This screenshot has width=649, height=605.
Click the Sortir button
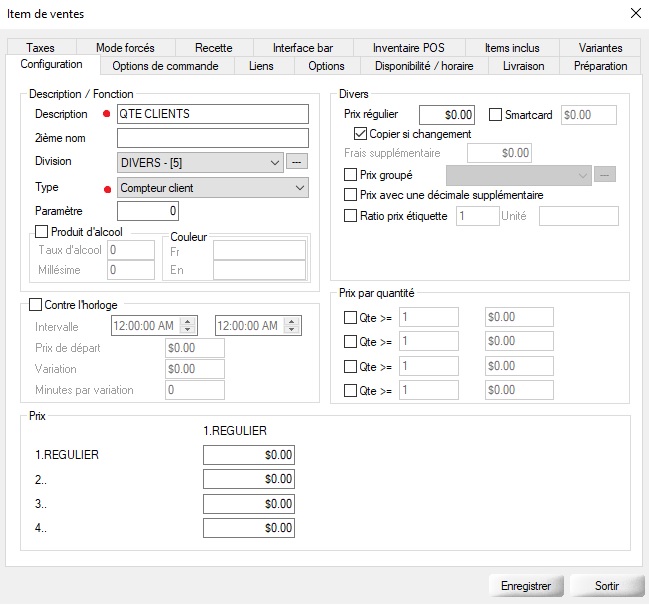coord(607,586)
